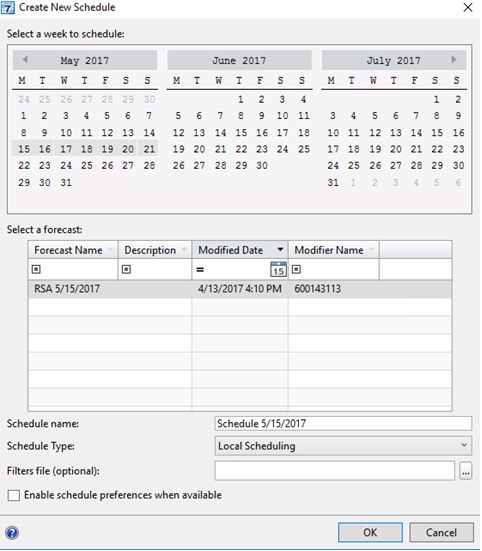482x551 pixels.
Task: Go to previous month using left arrow
Action: pos(25,60)
